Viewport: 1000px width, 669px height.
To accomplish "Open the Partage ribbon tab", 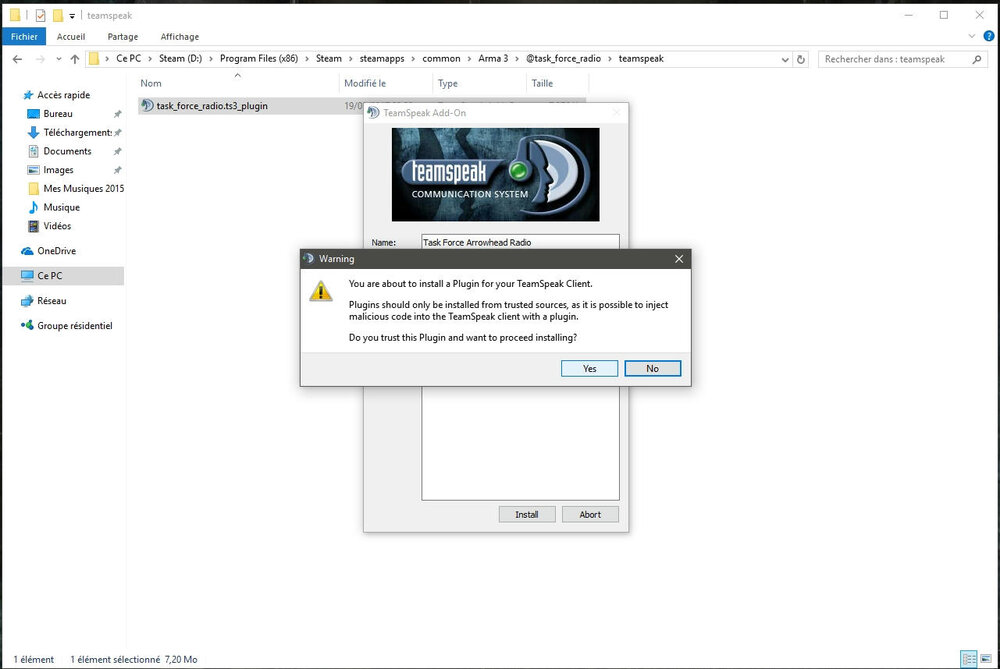I will pos(122,36).
